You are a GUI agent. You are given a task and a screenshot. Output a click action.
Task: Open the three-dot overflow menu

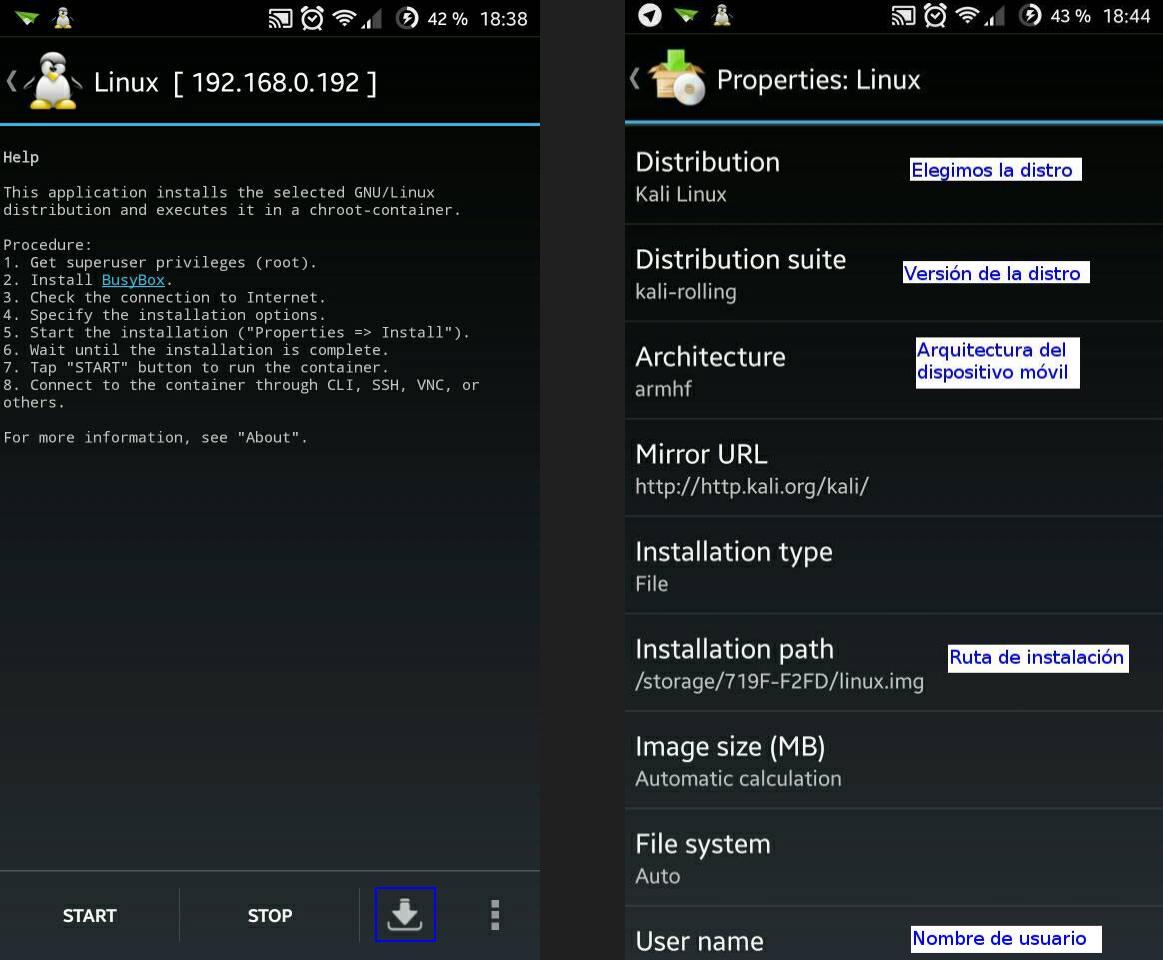click(x=495, y=915)
